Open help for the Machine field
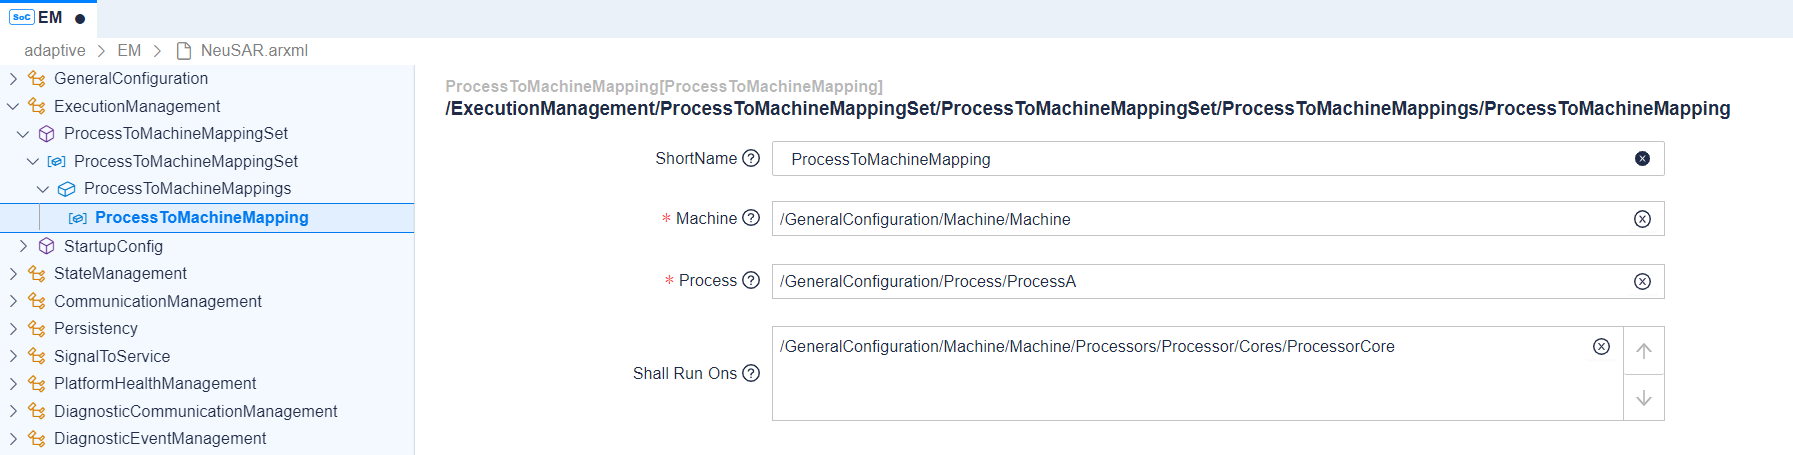The width and height of the screenshot is (1793, 455). [751, 218]
